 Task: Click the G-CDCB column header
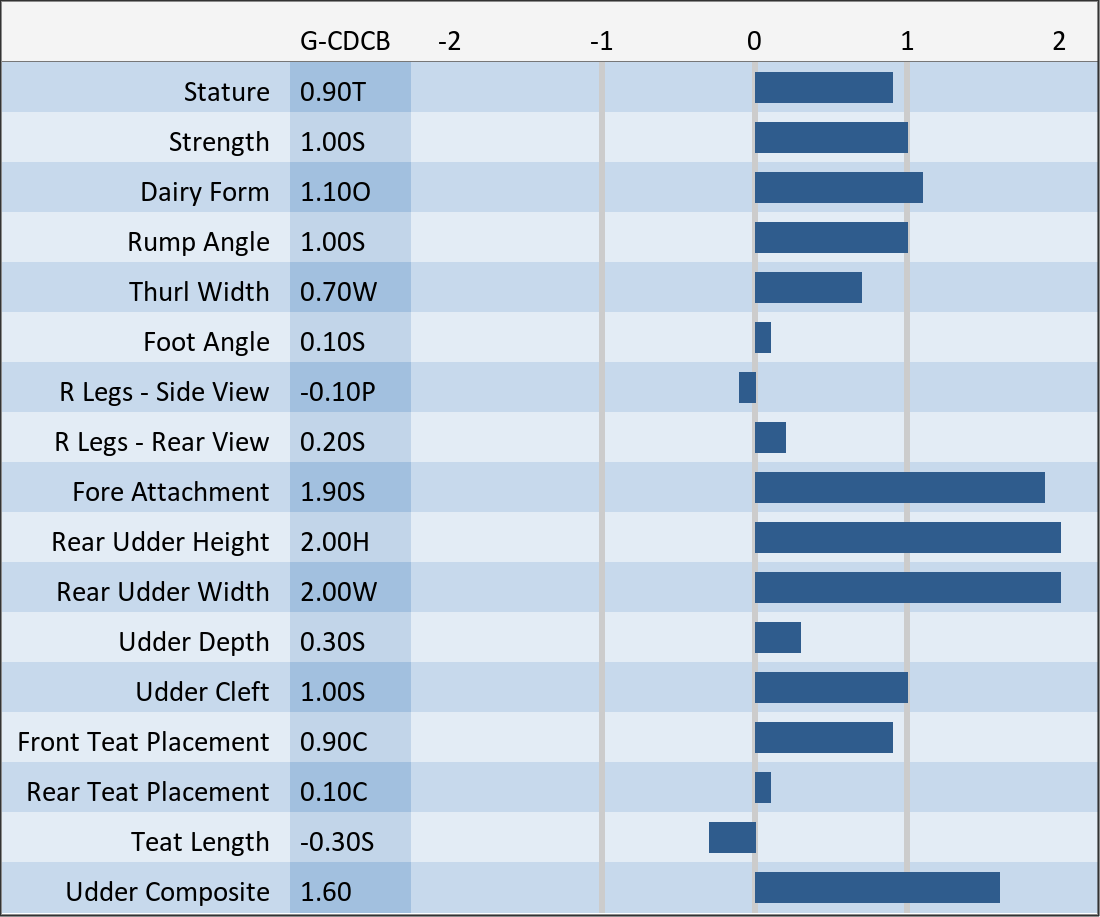click(x=345, y=41)
